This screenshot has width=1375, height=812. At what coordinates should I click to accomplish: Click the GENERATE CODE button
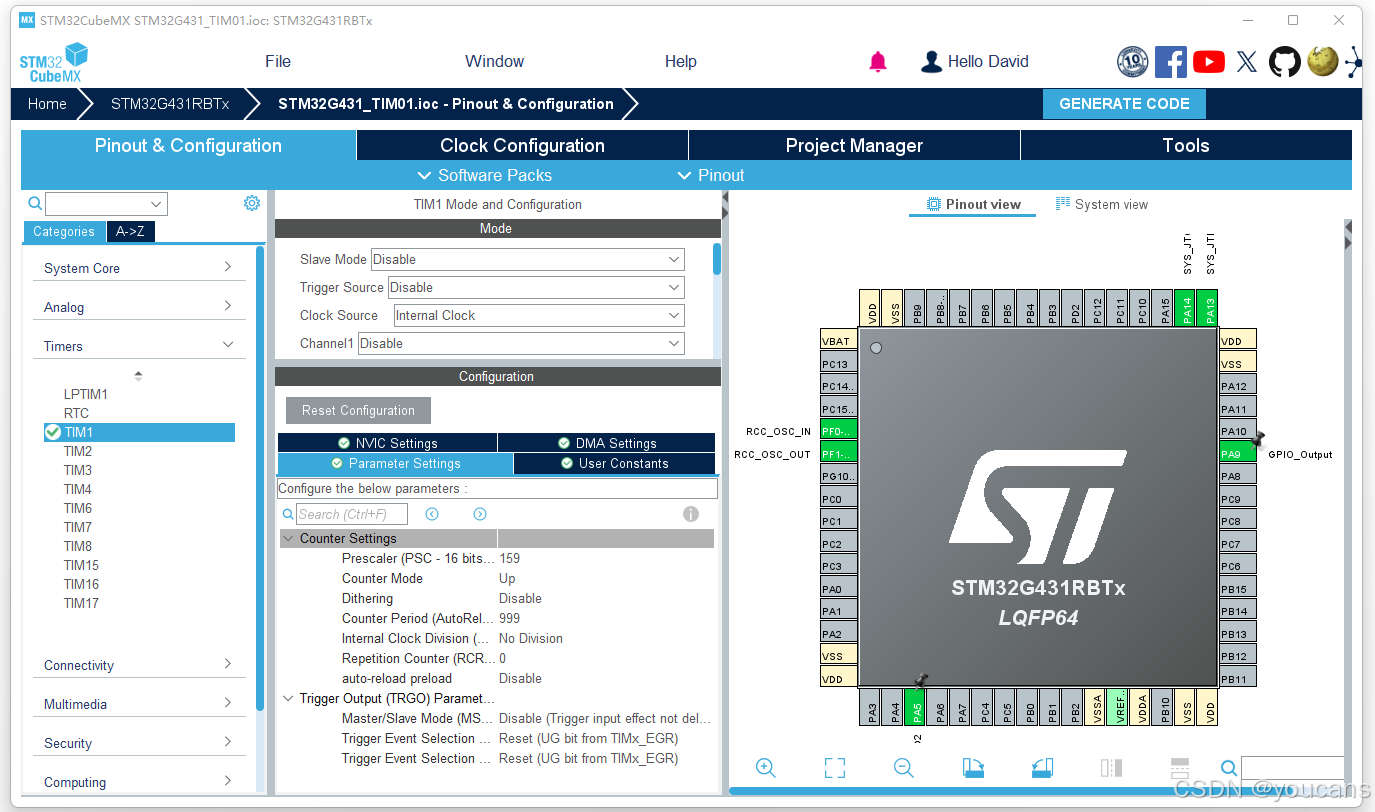point(1124,104)
